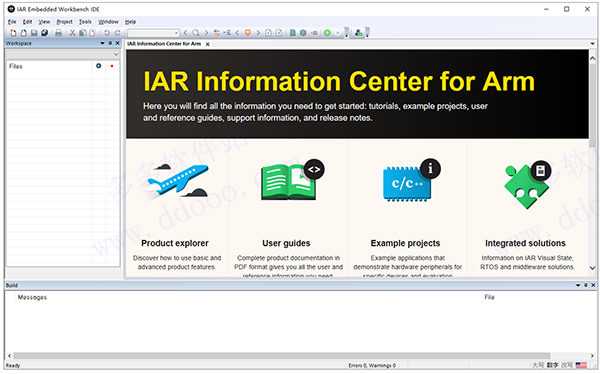
Task: Click the red dot column header in Workspace
Action: click(x=112, y=66)
